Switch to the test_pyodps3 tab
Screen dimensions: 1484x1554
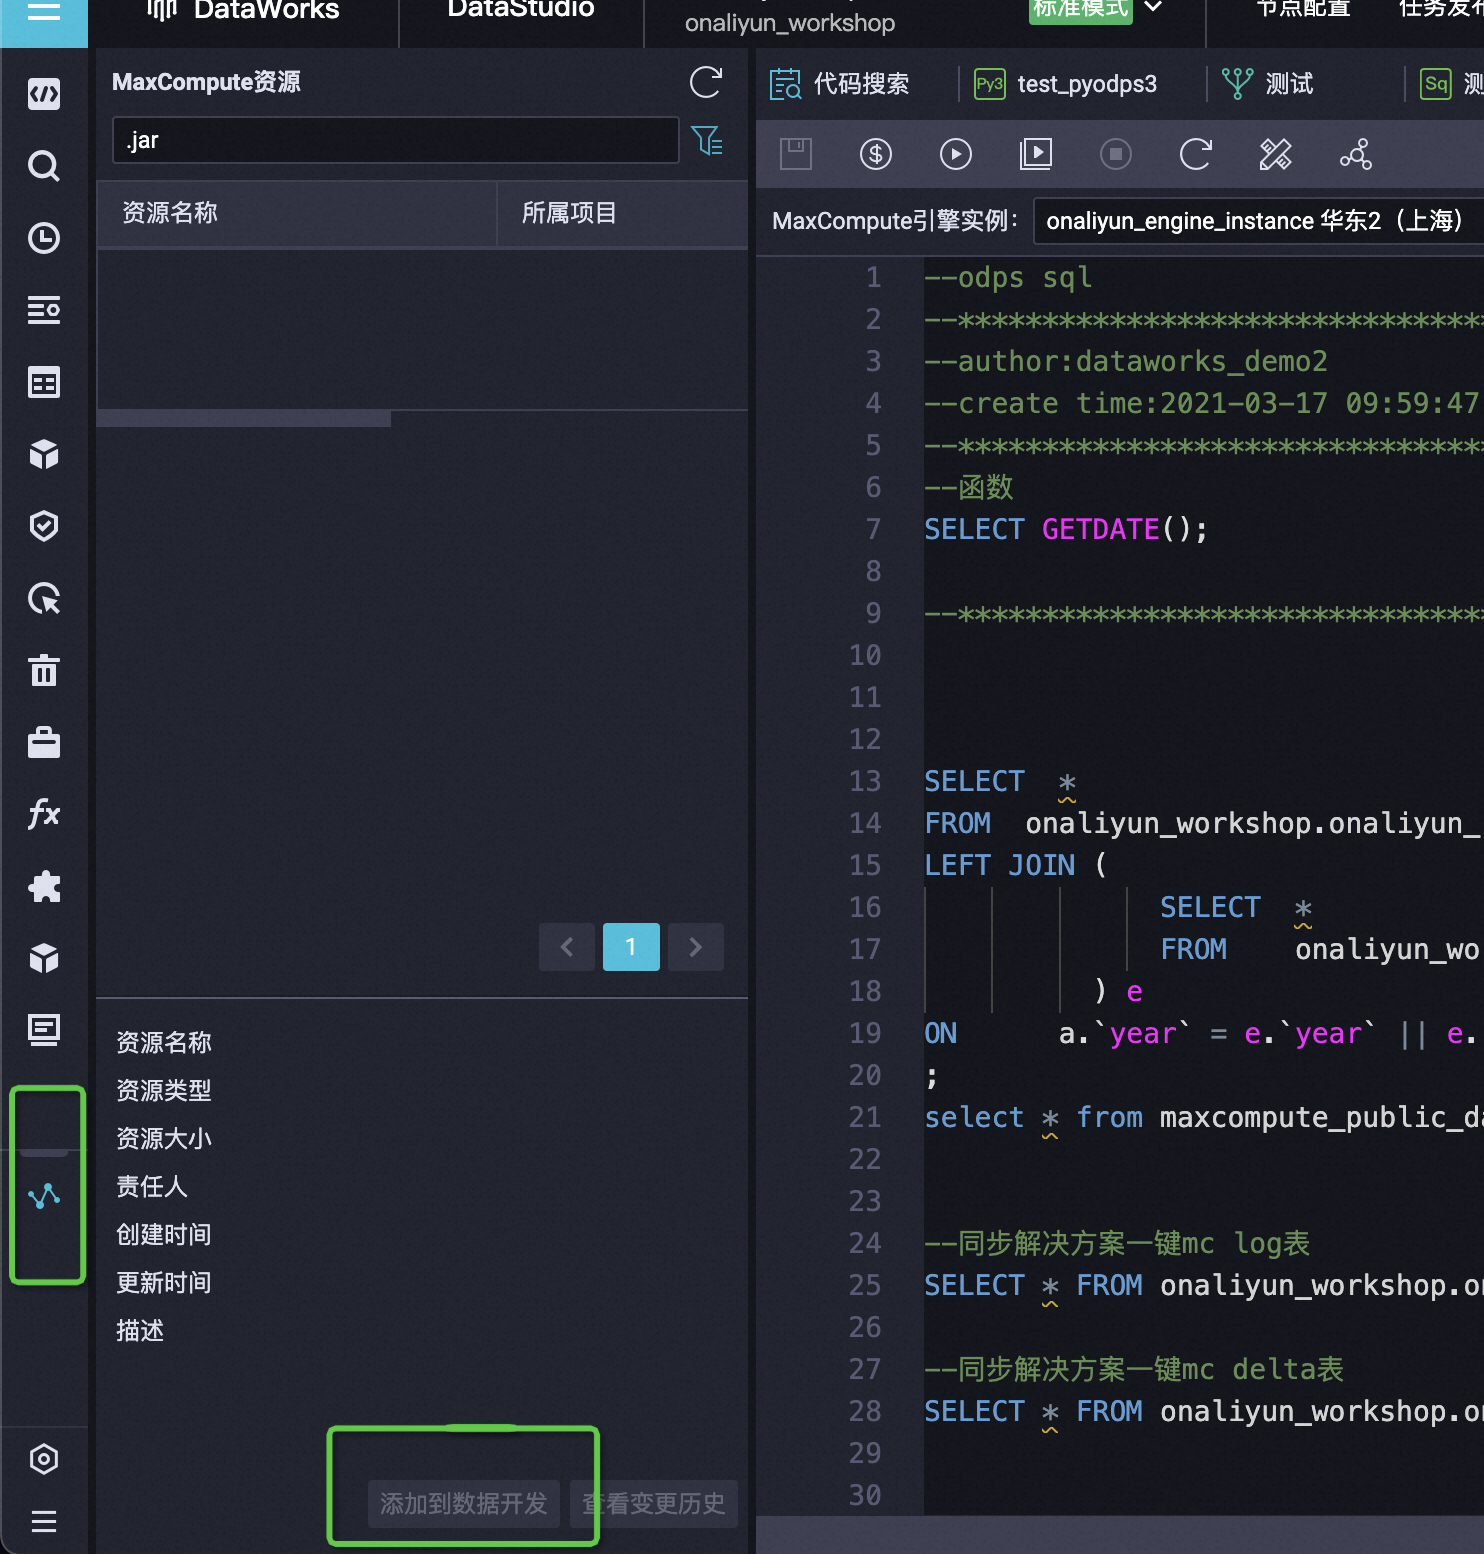coord(1065,84)
